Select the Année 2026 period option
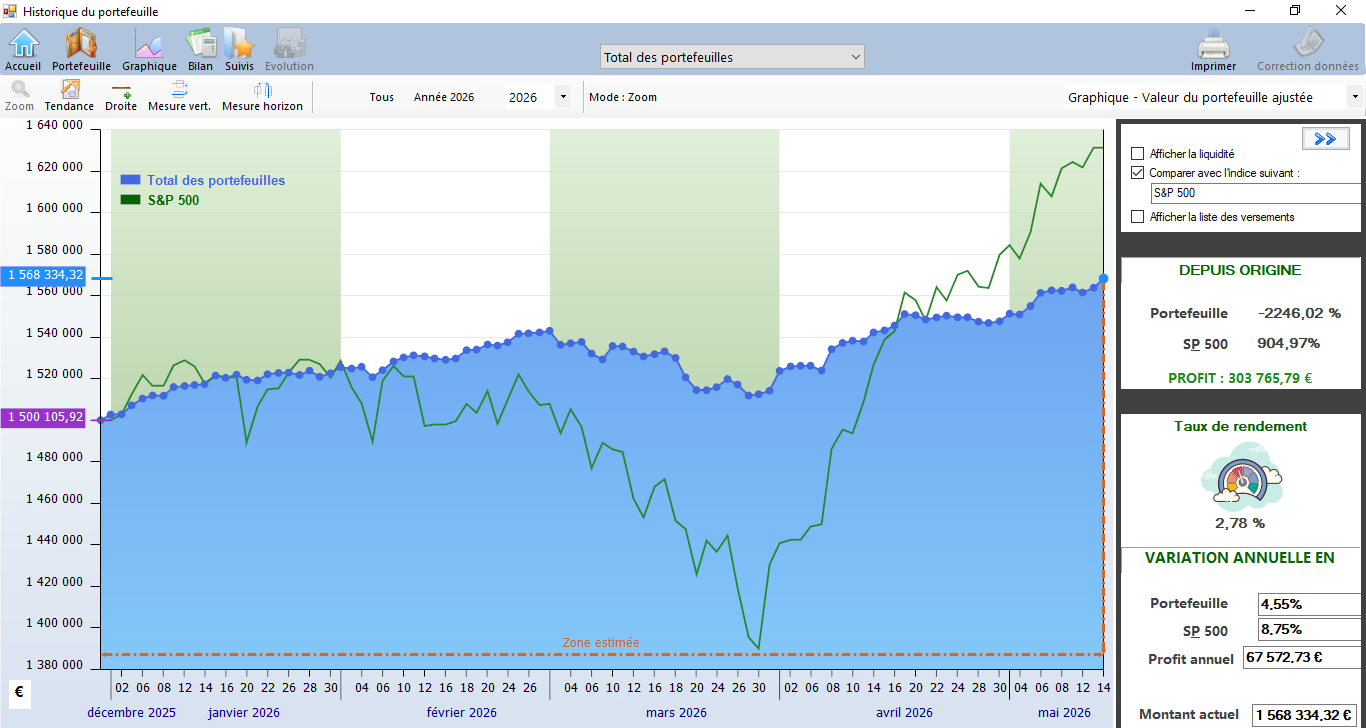 click(444, 97)
